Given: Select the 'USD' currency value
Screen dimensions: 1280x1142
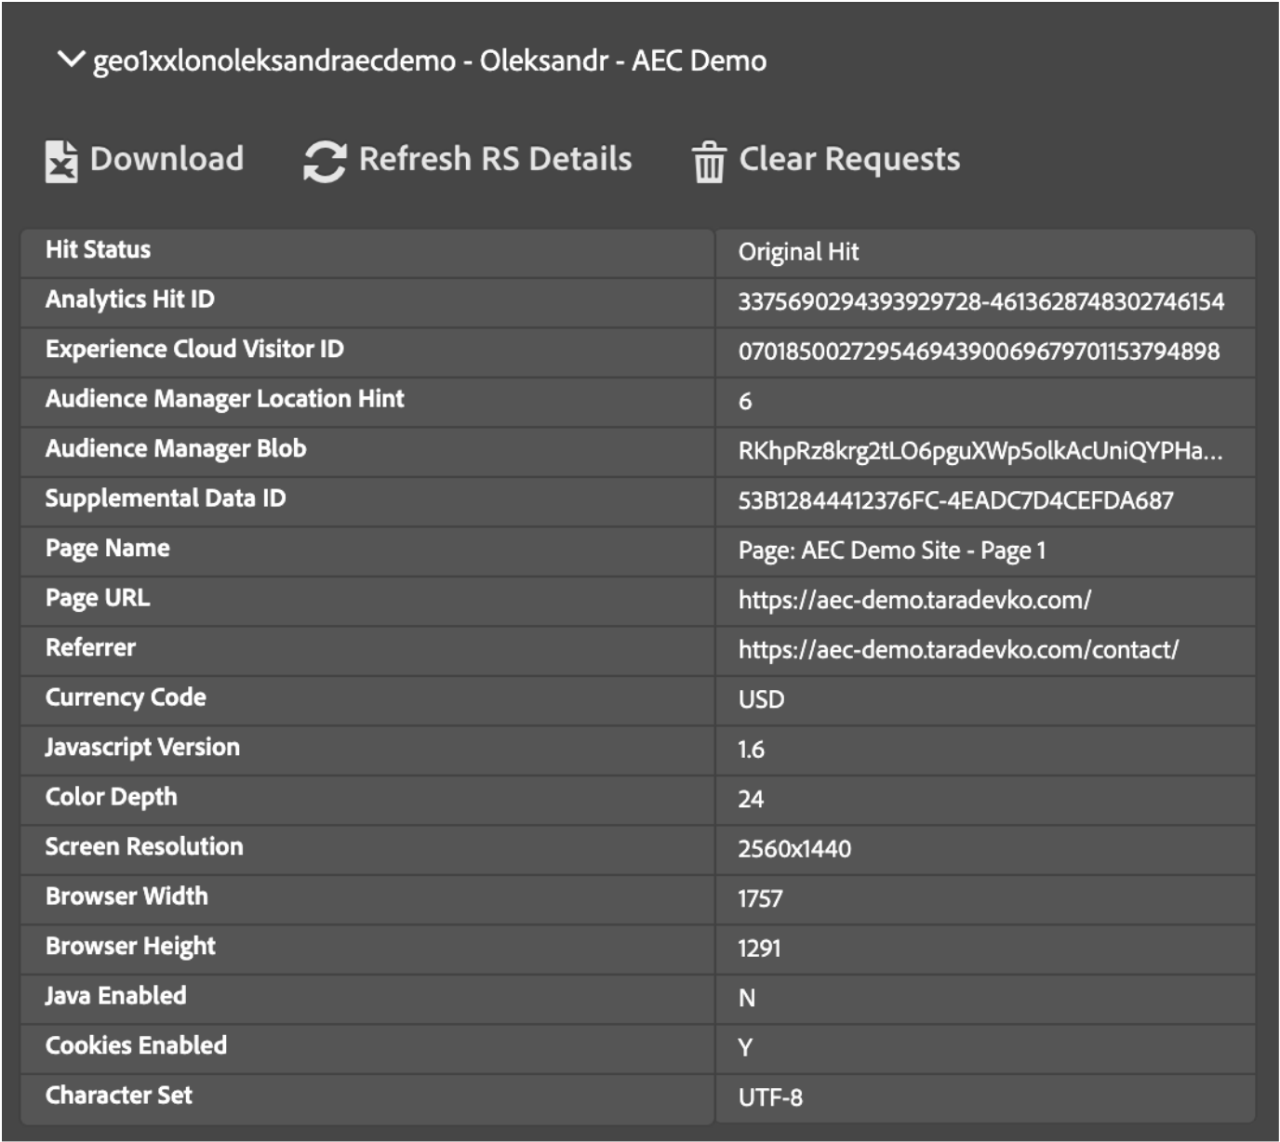Looking at the screenshot, I should point(761,699).
